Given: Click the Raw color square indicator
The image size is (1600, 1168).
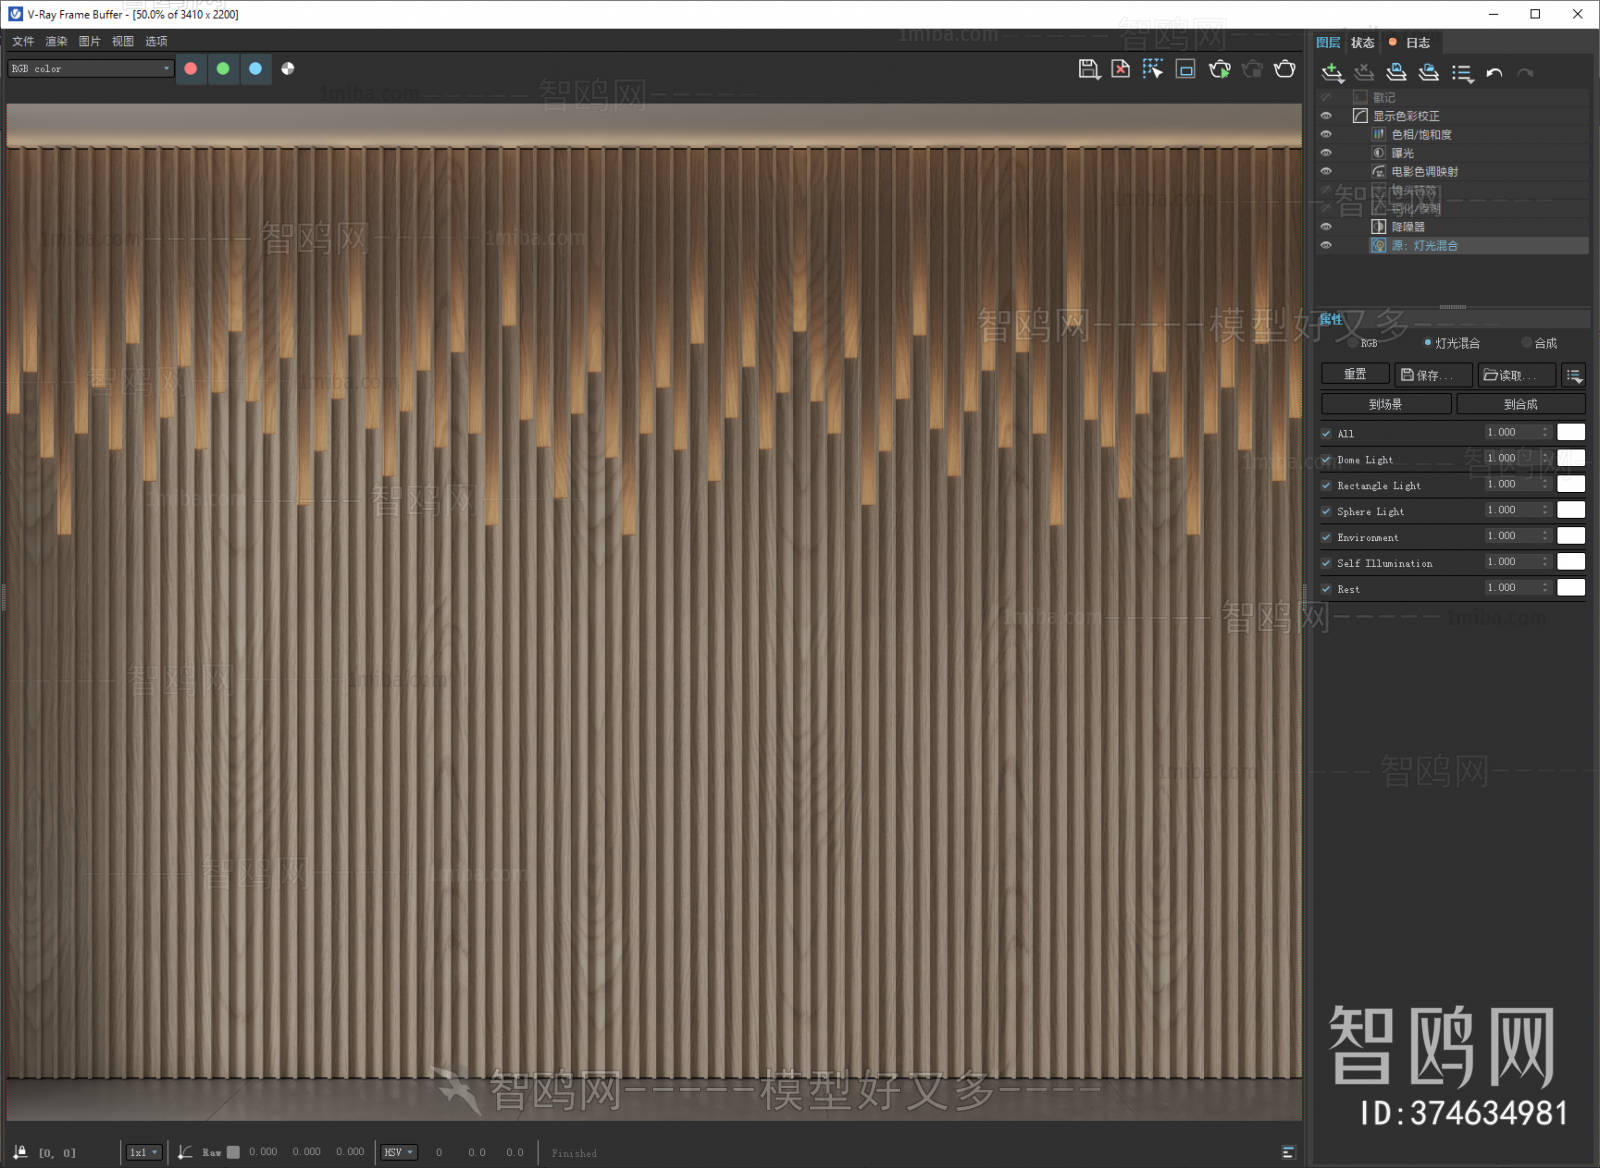Looking at the screenshot, I should click(233, 1152).
